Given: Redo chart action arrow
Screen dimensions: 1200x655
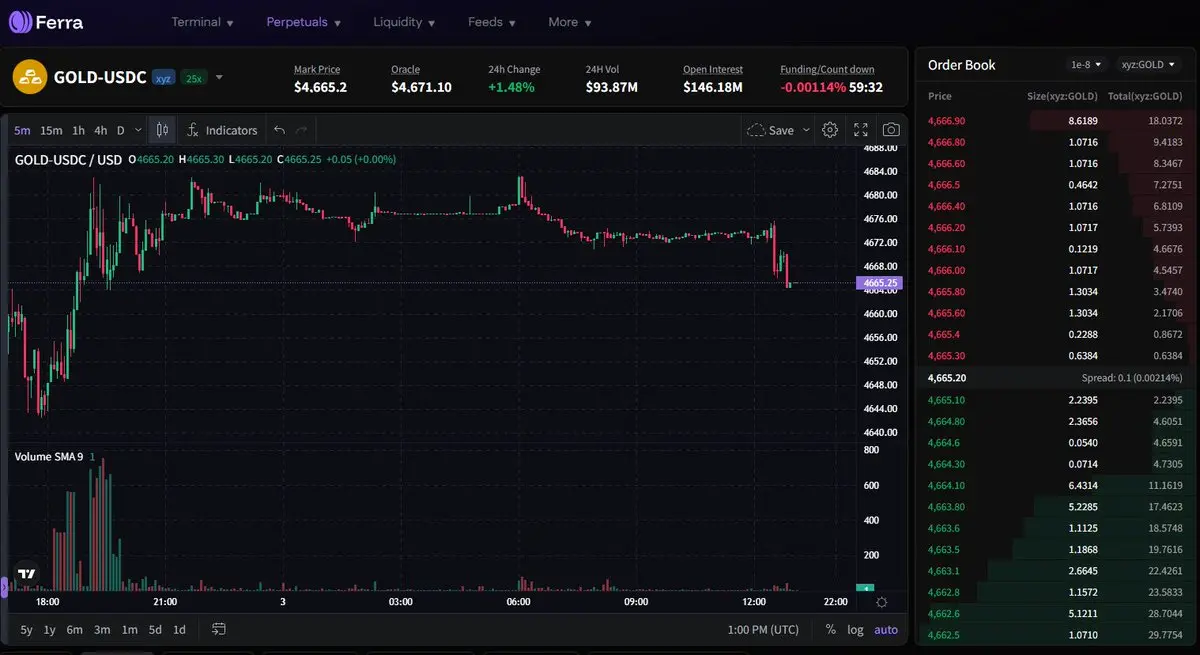Looking at the screenshot, I should tap(301, 130).
